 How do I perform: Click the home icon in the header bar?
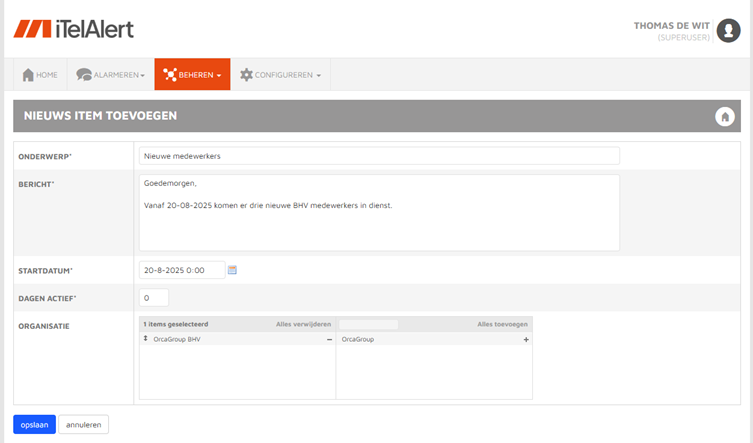click(725, 116)
